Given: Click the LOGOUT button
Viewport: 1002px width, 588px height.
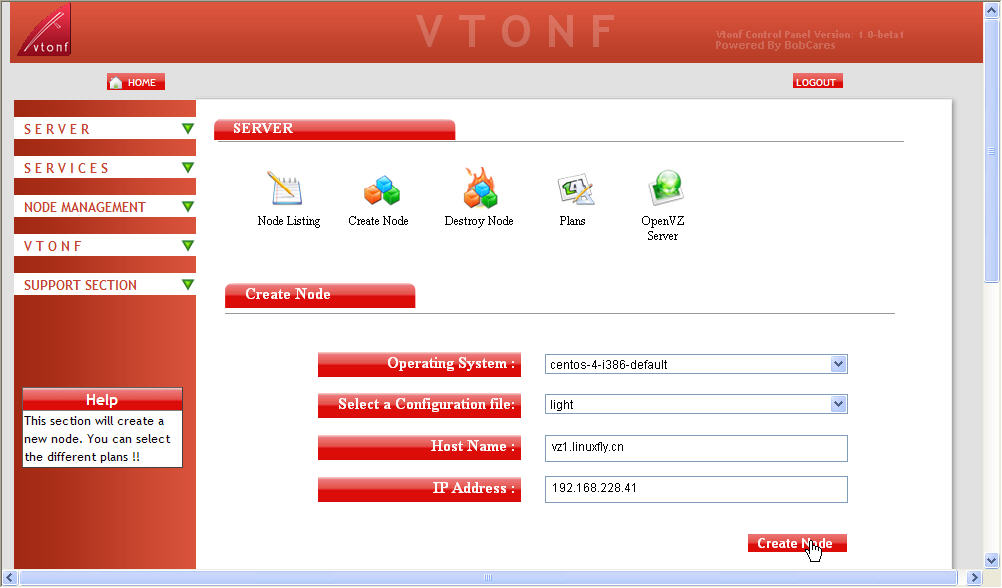Looking at the screenshot, I should pos(816,82).
